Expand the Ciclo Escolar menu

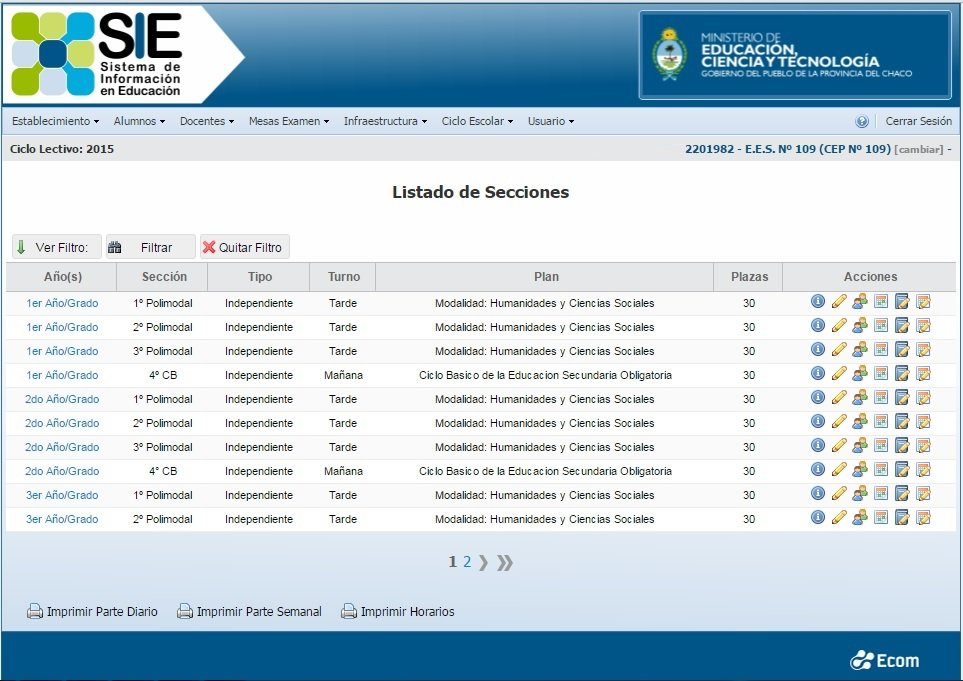click(x=477, y=121)
